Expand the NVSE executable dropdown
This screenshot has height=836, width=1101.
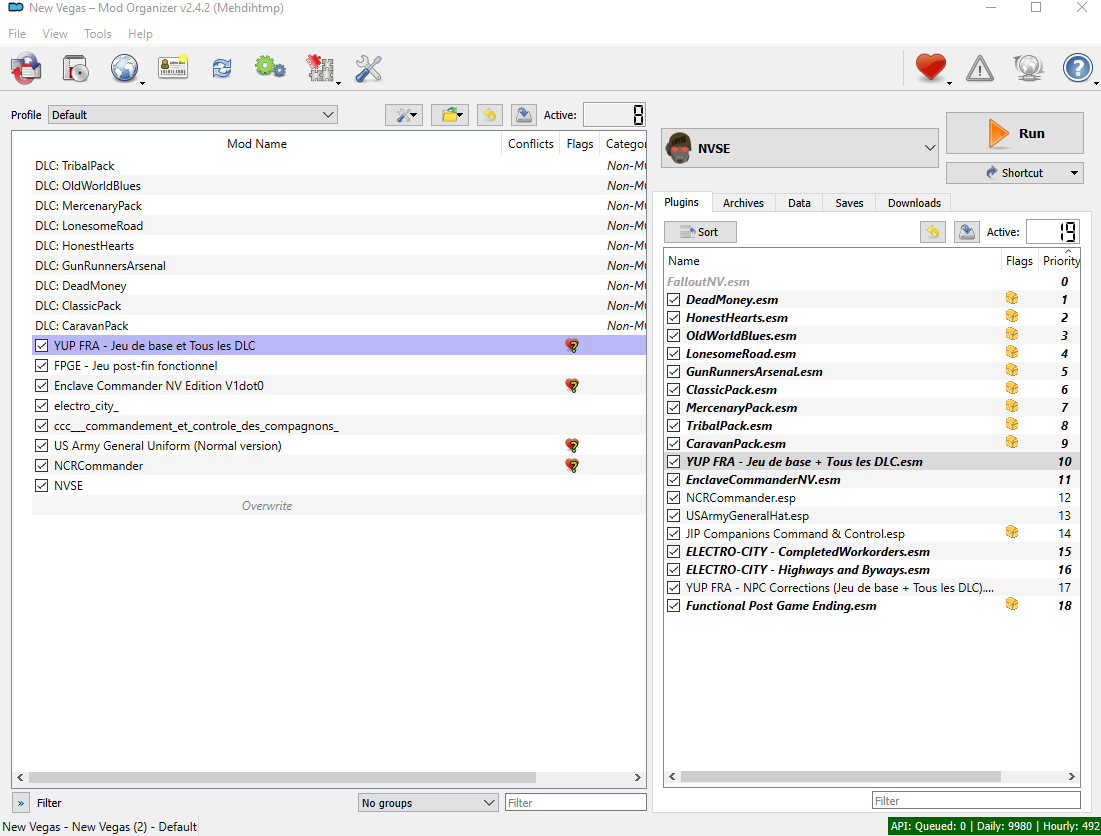pyautogui.click(x=800, y=148)
